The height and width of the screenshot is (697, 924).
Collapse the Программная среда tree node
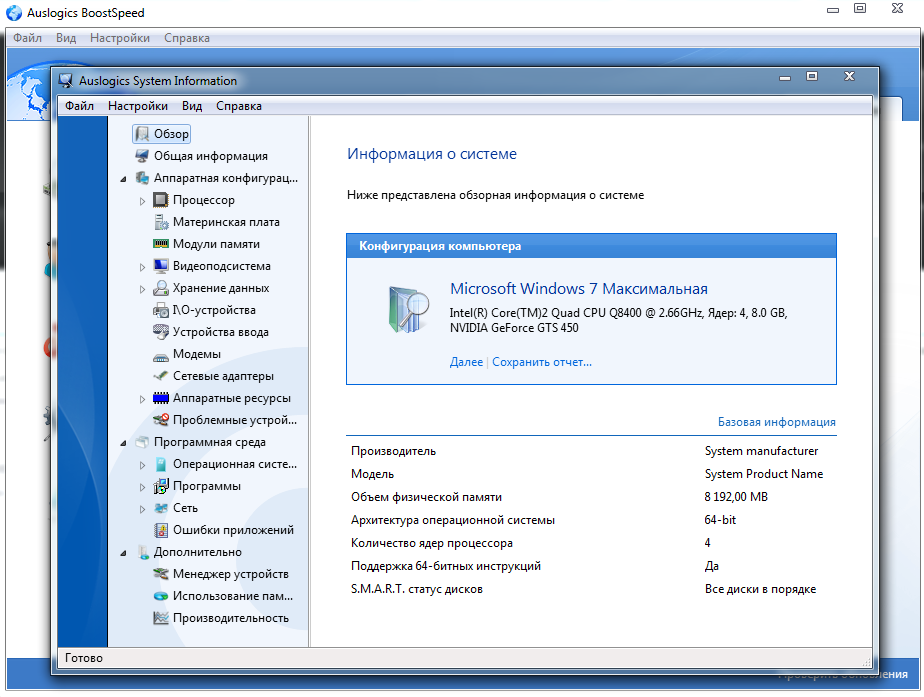[123, 442]
